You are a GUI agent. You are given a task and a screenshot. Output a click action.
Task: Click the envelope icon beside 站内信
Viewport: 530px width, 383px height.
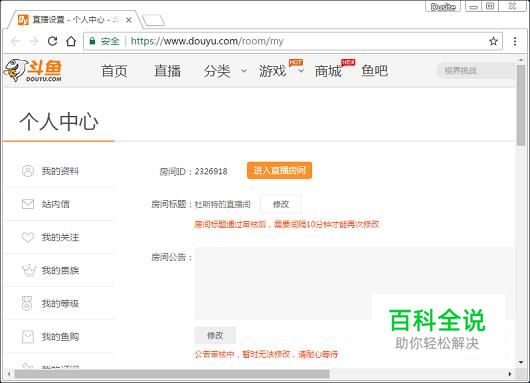pos(28,204)
